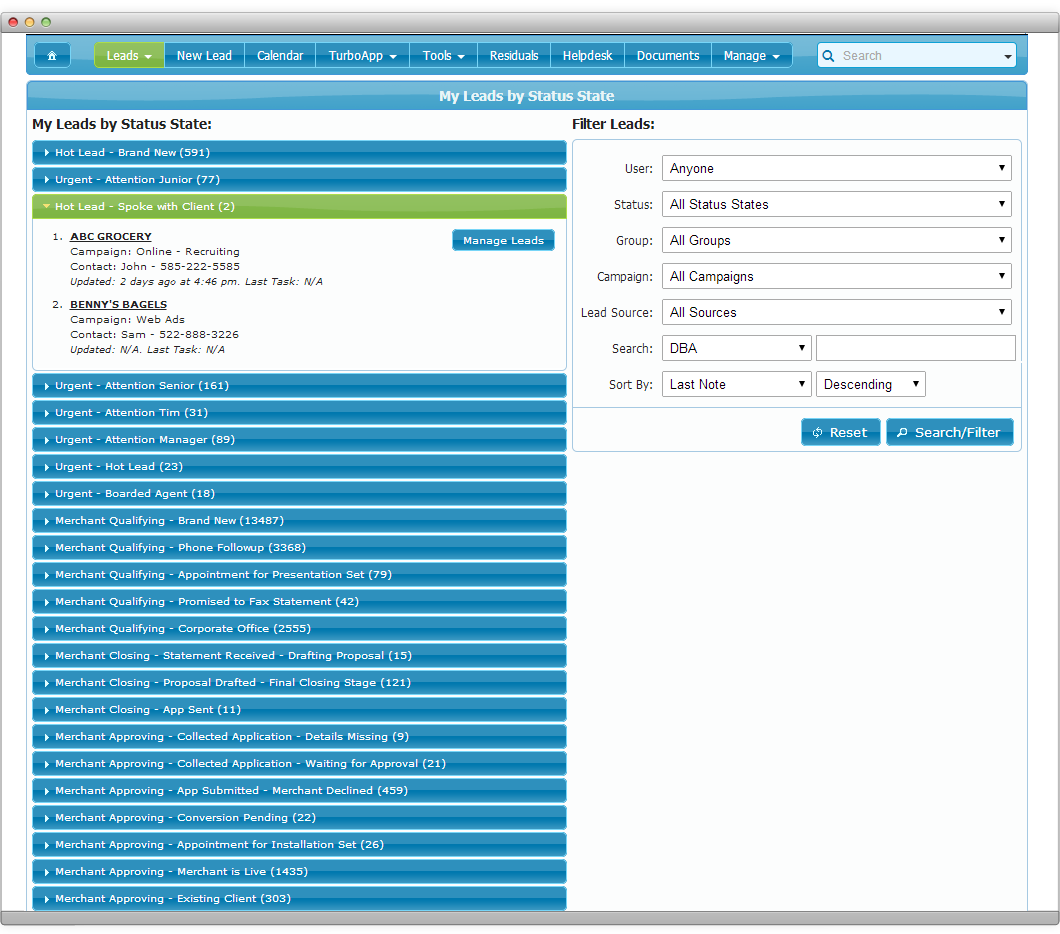The image size is (1060, 934).
Task: Expand Urgent - Attention Junior (77)
Action: click(299, 180)
